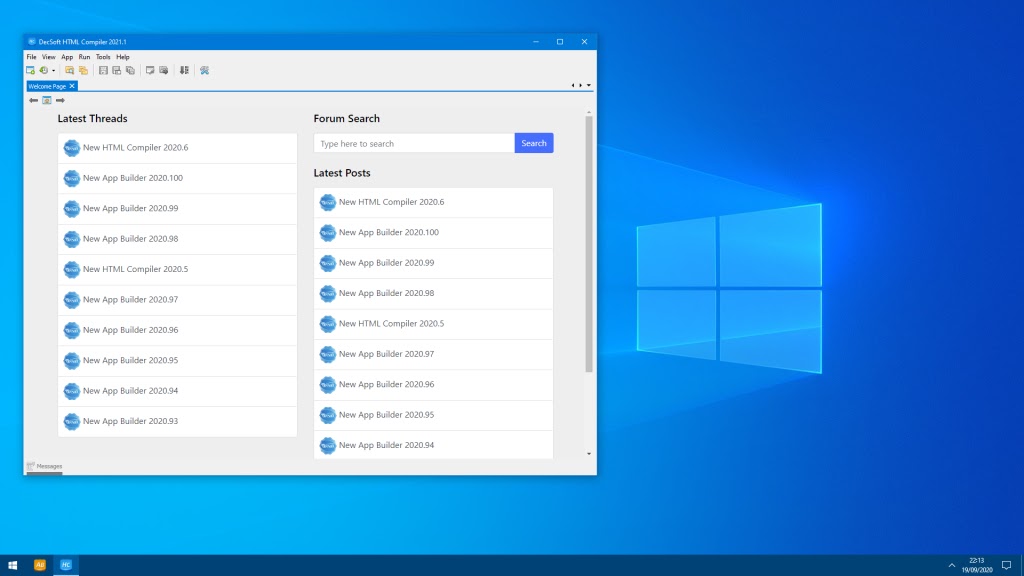Open the App menu
This screenshot has width=1024, height=576.
(67, 57)
